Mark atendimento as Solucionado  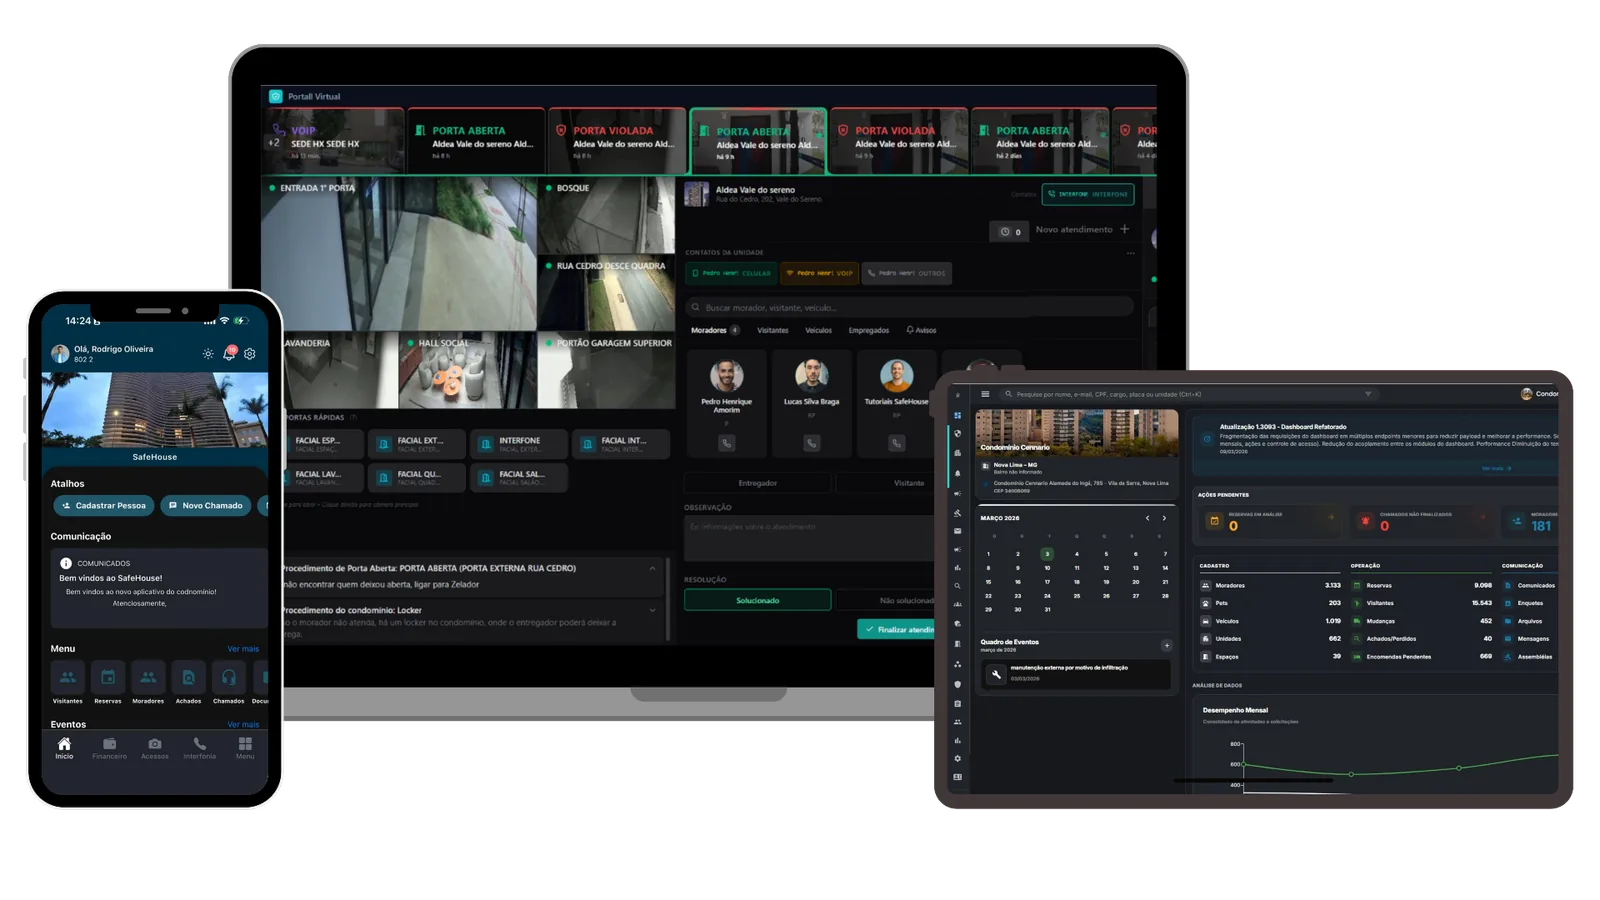point(757,600)
